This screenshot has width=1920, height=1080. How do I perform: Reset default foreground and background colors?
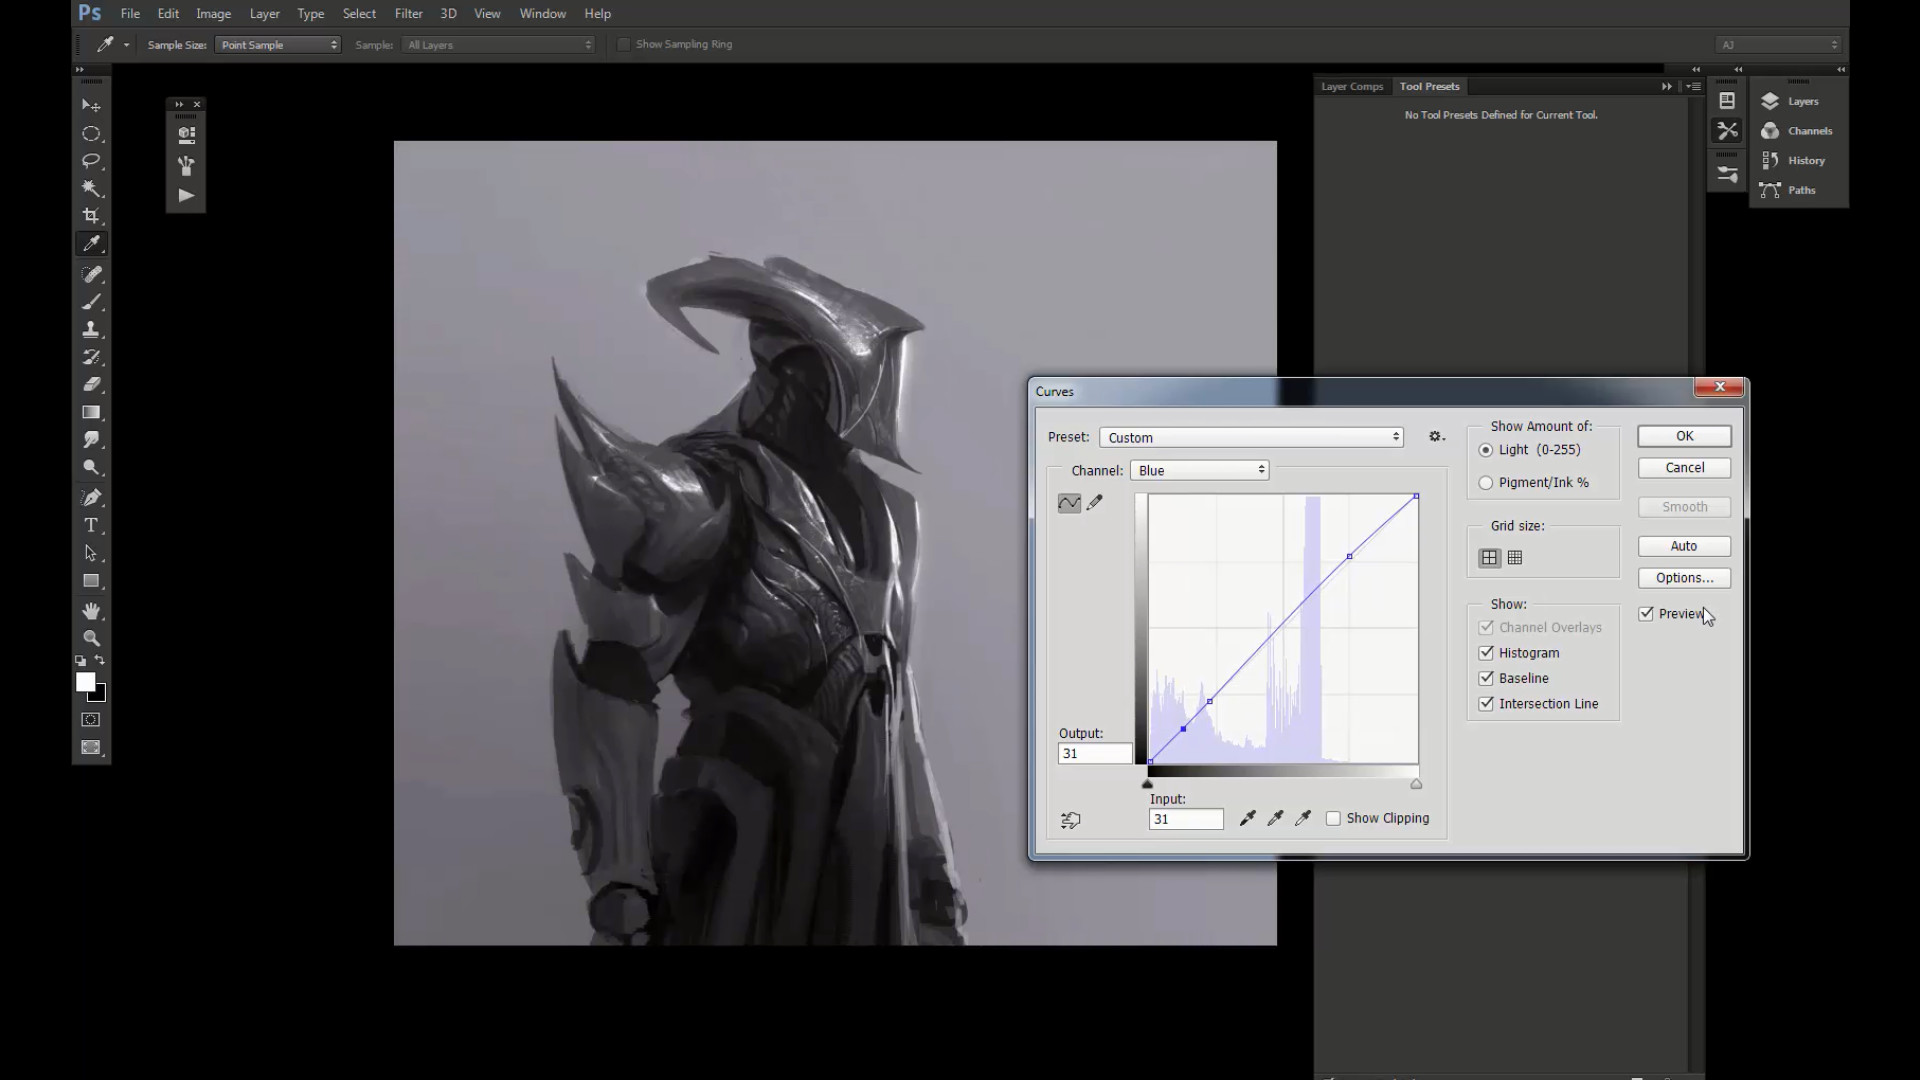click(x=81, y=661)
